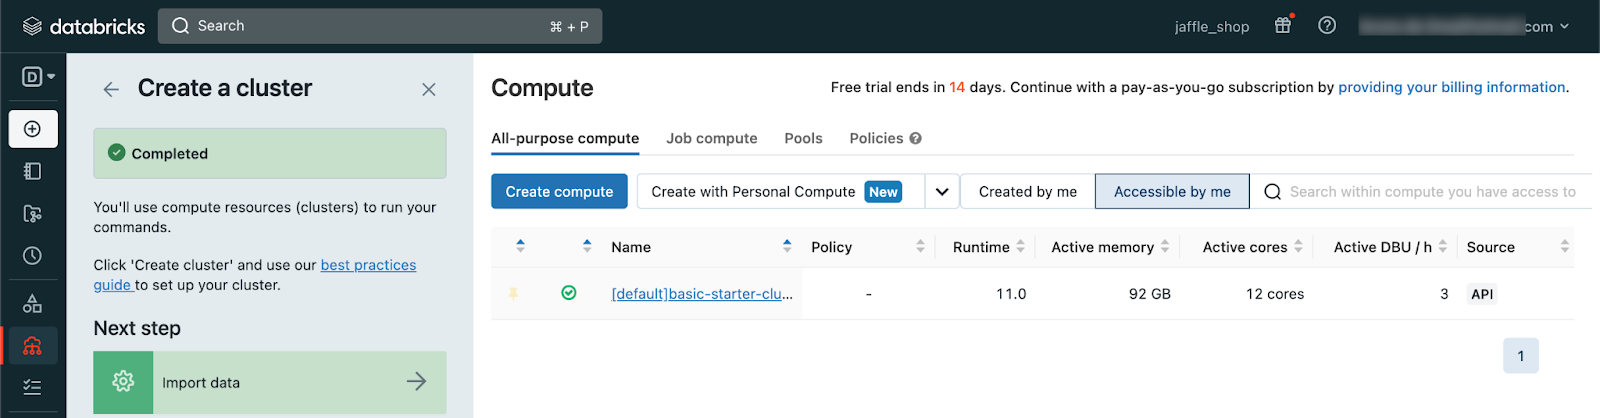Click the Create compute button

(559, 192)
